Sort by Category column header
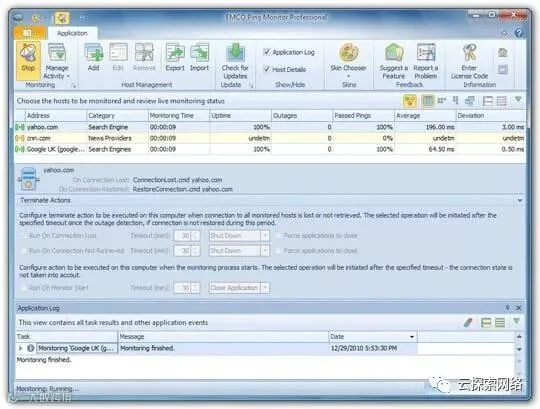Screen dimensions: 540x409 point(117,116)
